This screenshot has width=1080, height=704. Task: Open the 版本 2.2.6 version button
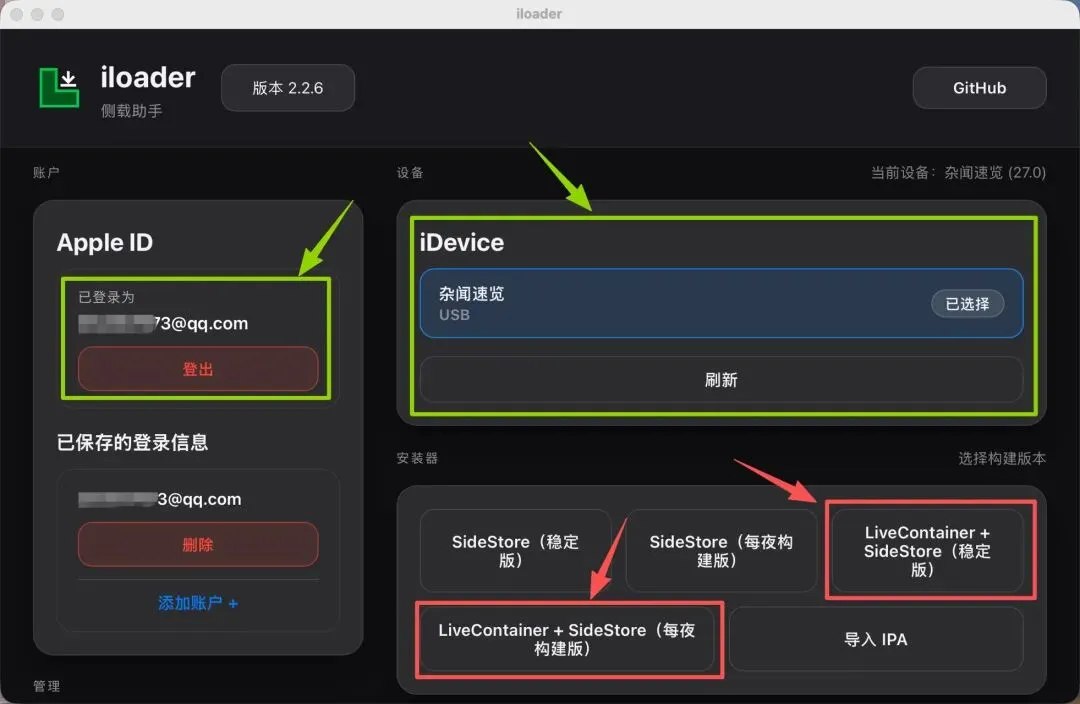288,87
